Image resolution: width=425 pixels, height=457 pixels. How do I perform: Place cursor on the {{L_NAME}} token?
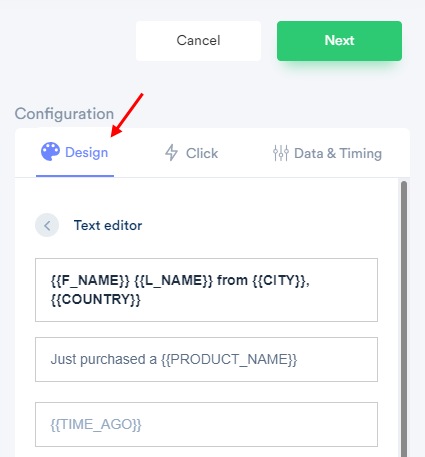(x=173, y=280)
